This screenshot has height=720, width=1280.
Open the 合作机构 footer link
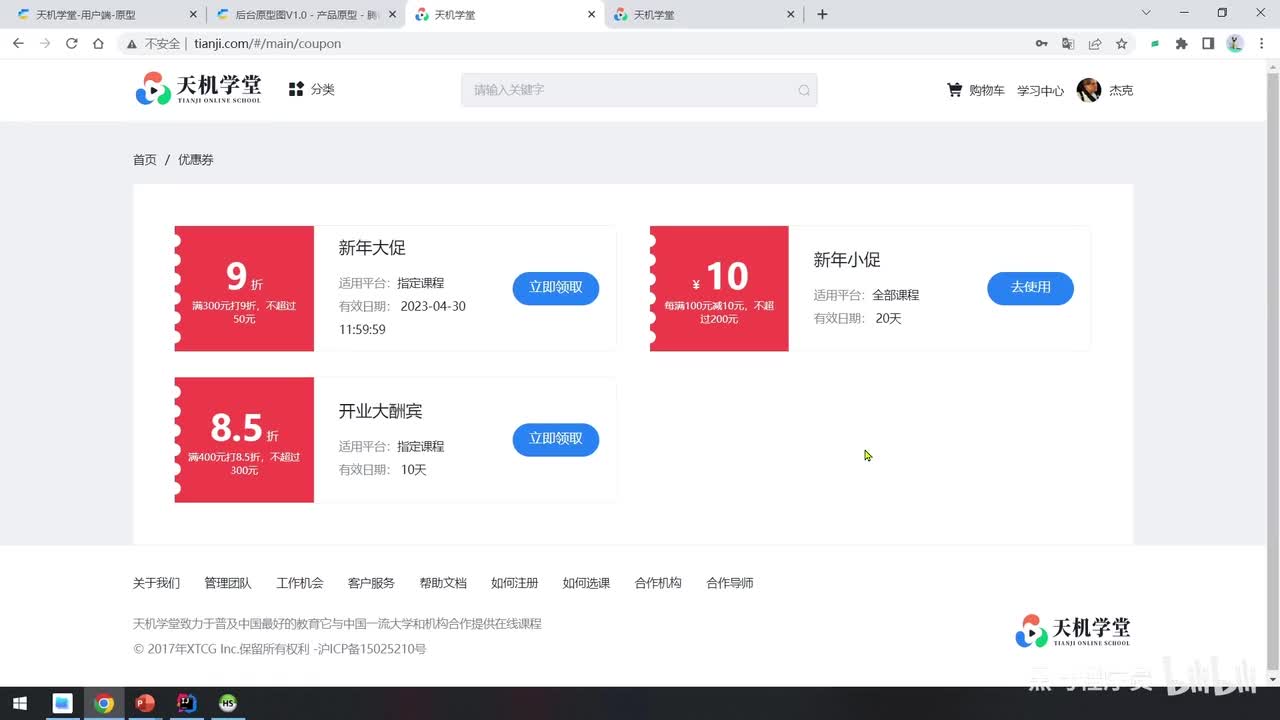(658, 583)
